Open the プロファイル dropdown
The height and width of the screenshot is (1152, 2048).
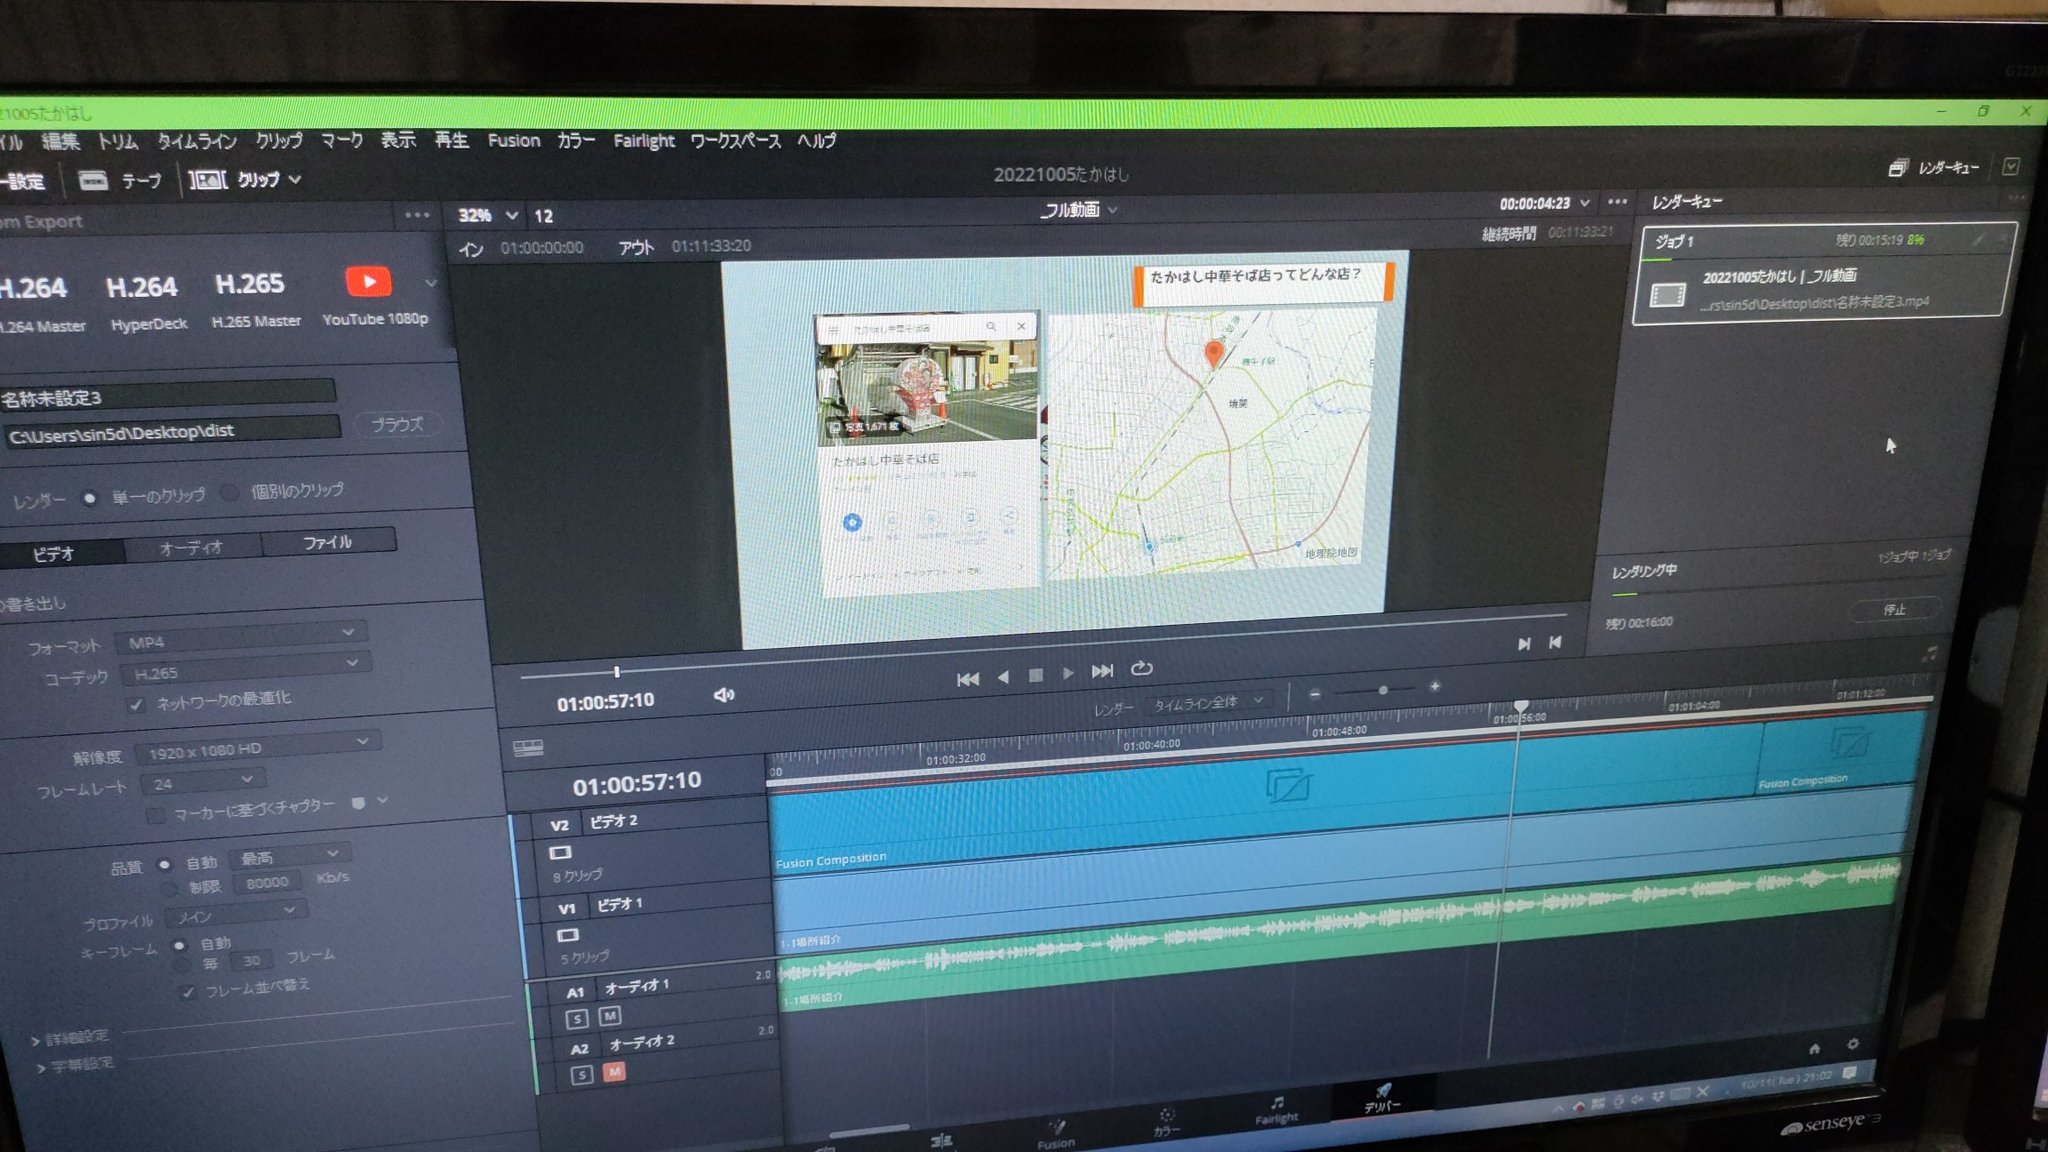(238, 914)
